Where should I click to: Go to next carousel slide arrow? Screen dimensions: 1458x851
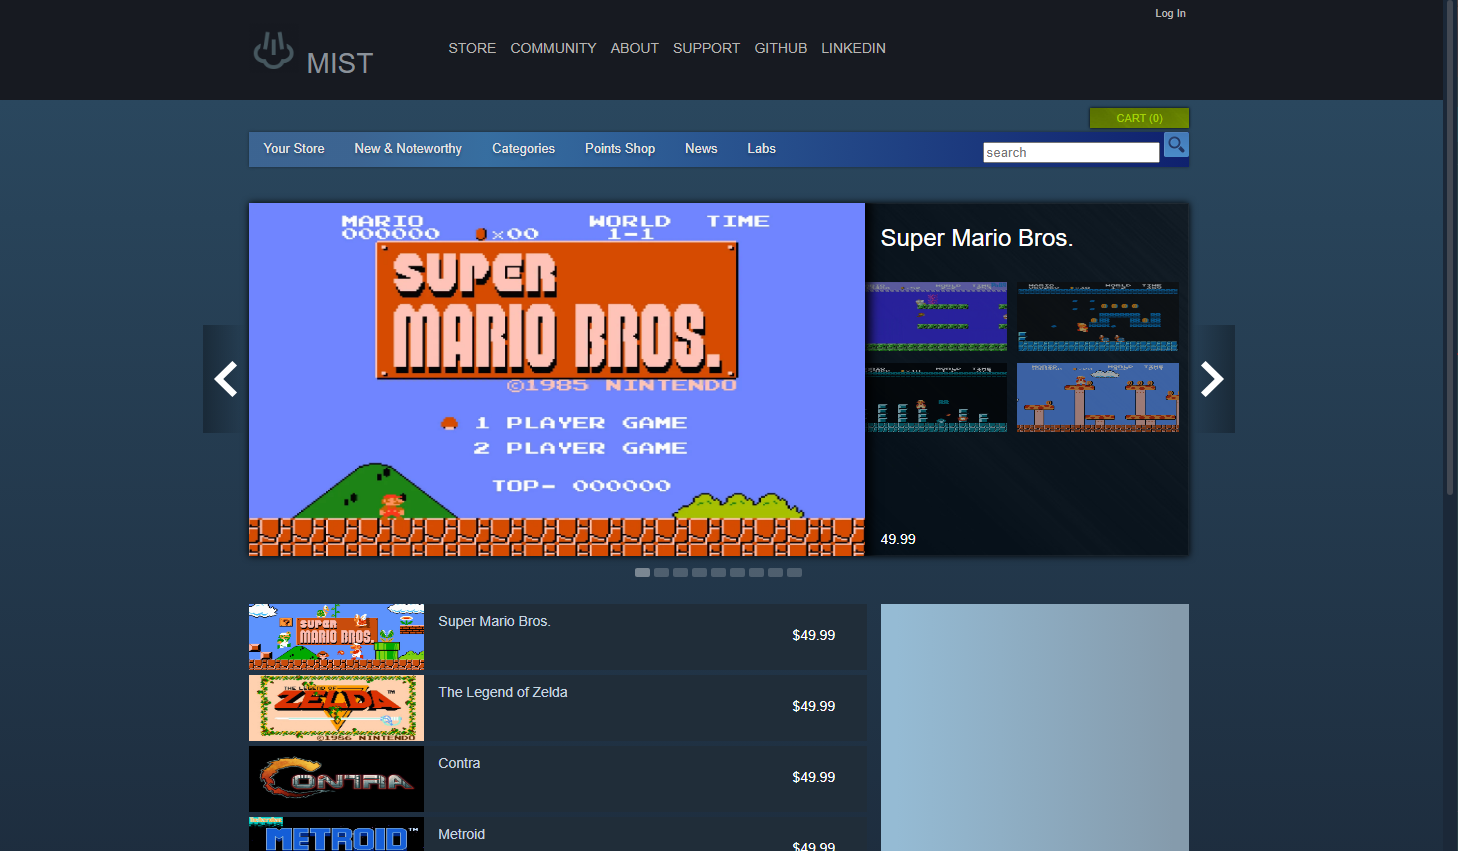[x=1213, y=379]
